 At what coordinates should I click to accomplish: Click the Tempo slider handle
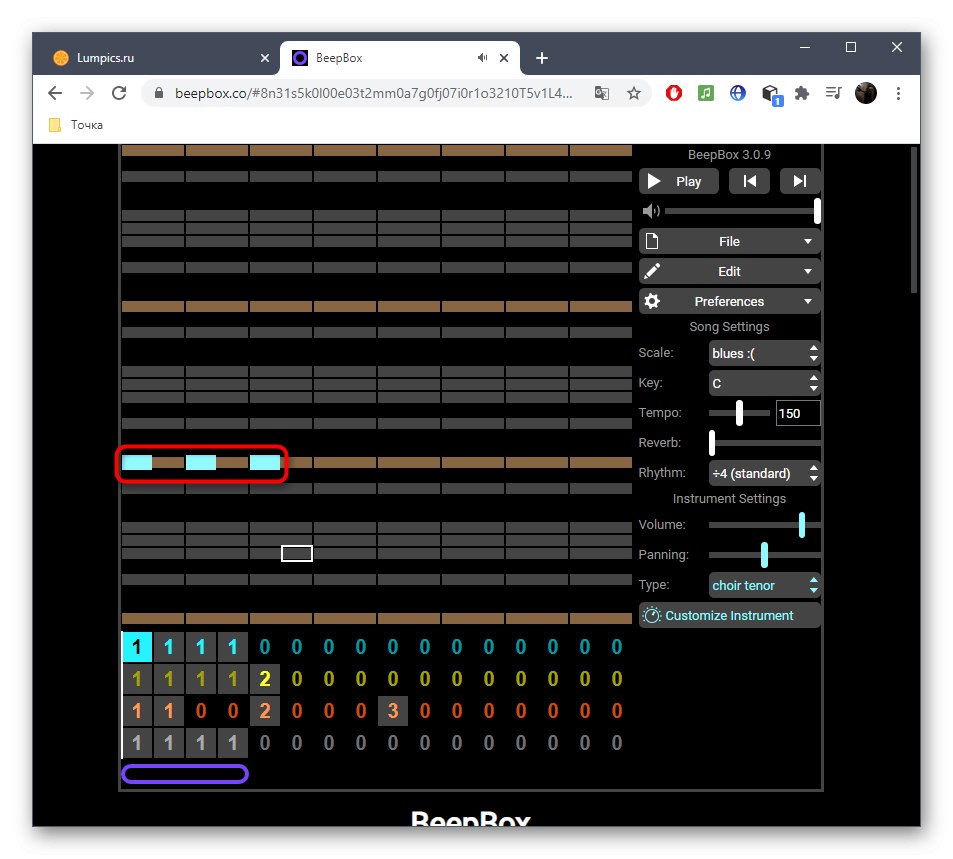[x=739, y=413]
